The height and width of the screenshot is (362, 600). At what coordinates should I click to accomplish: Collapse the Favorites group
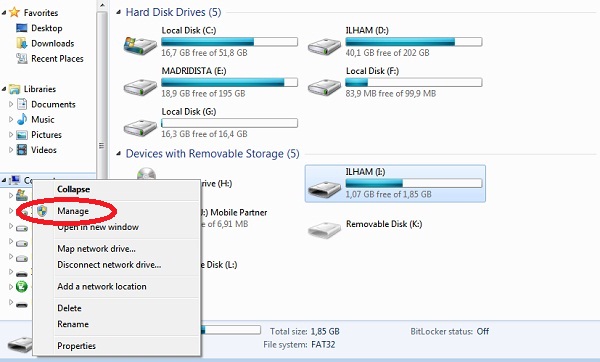pyautogui.click(x=4, y=13)
